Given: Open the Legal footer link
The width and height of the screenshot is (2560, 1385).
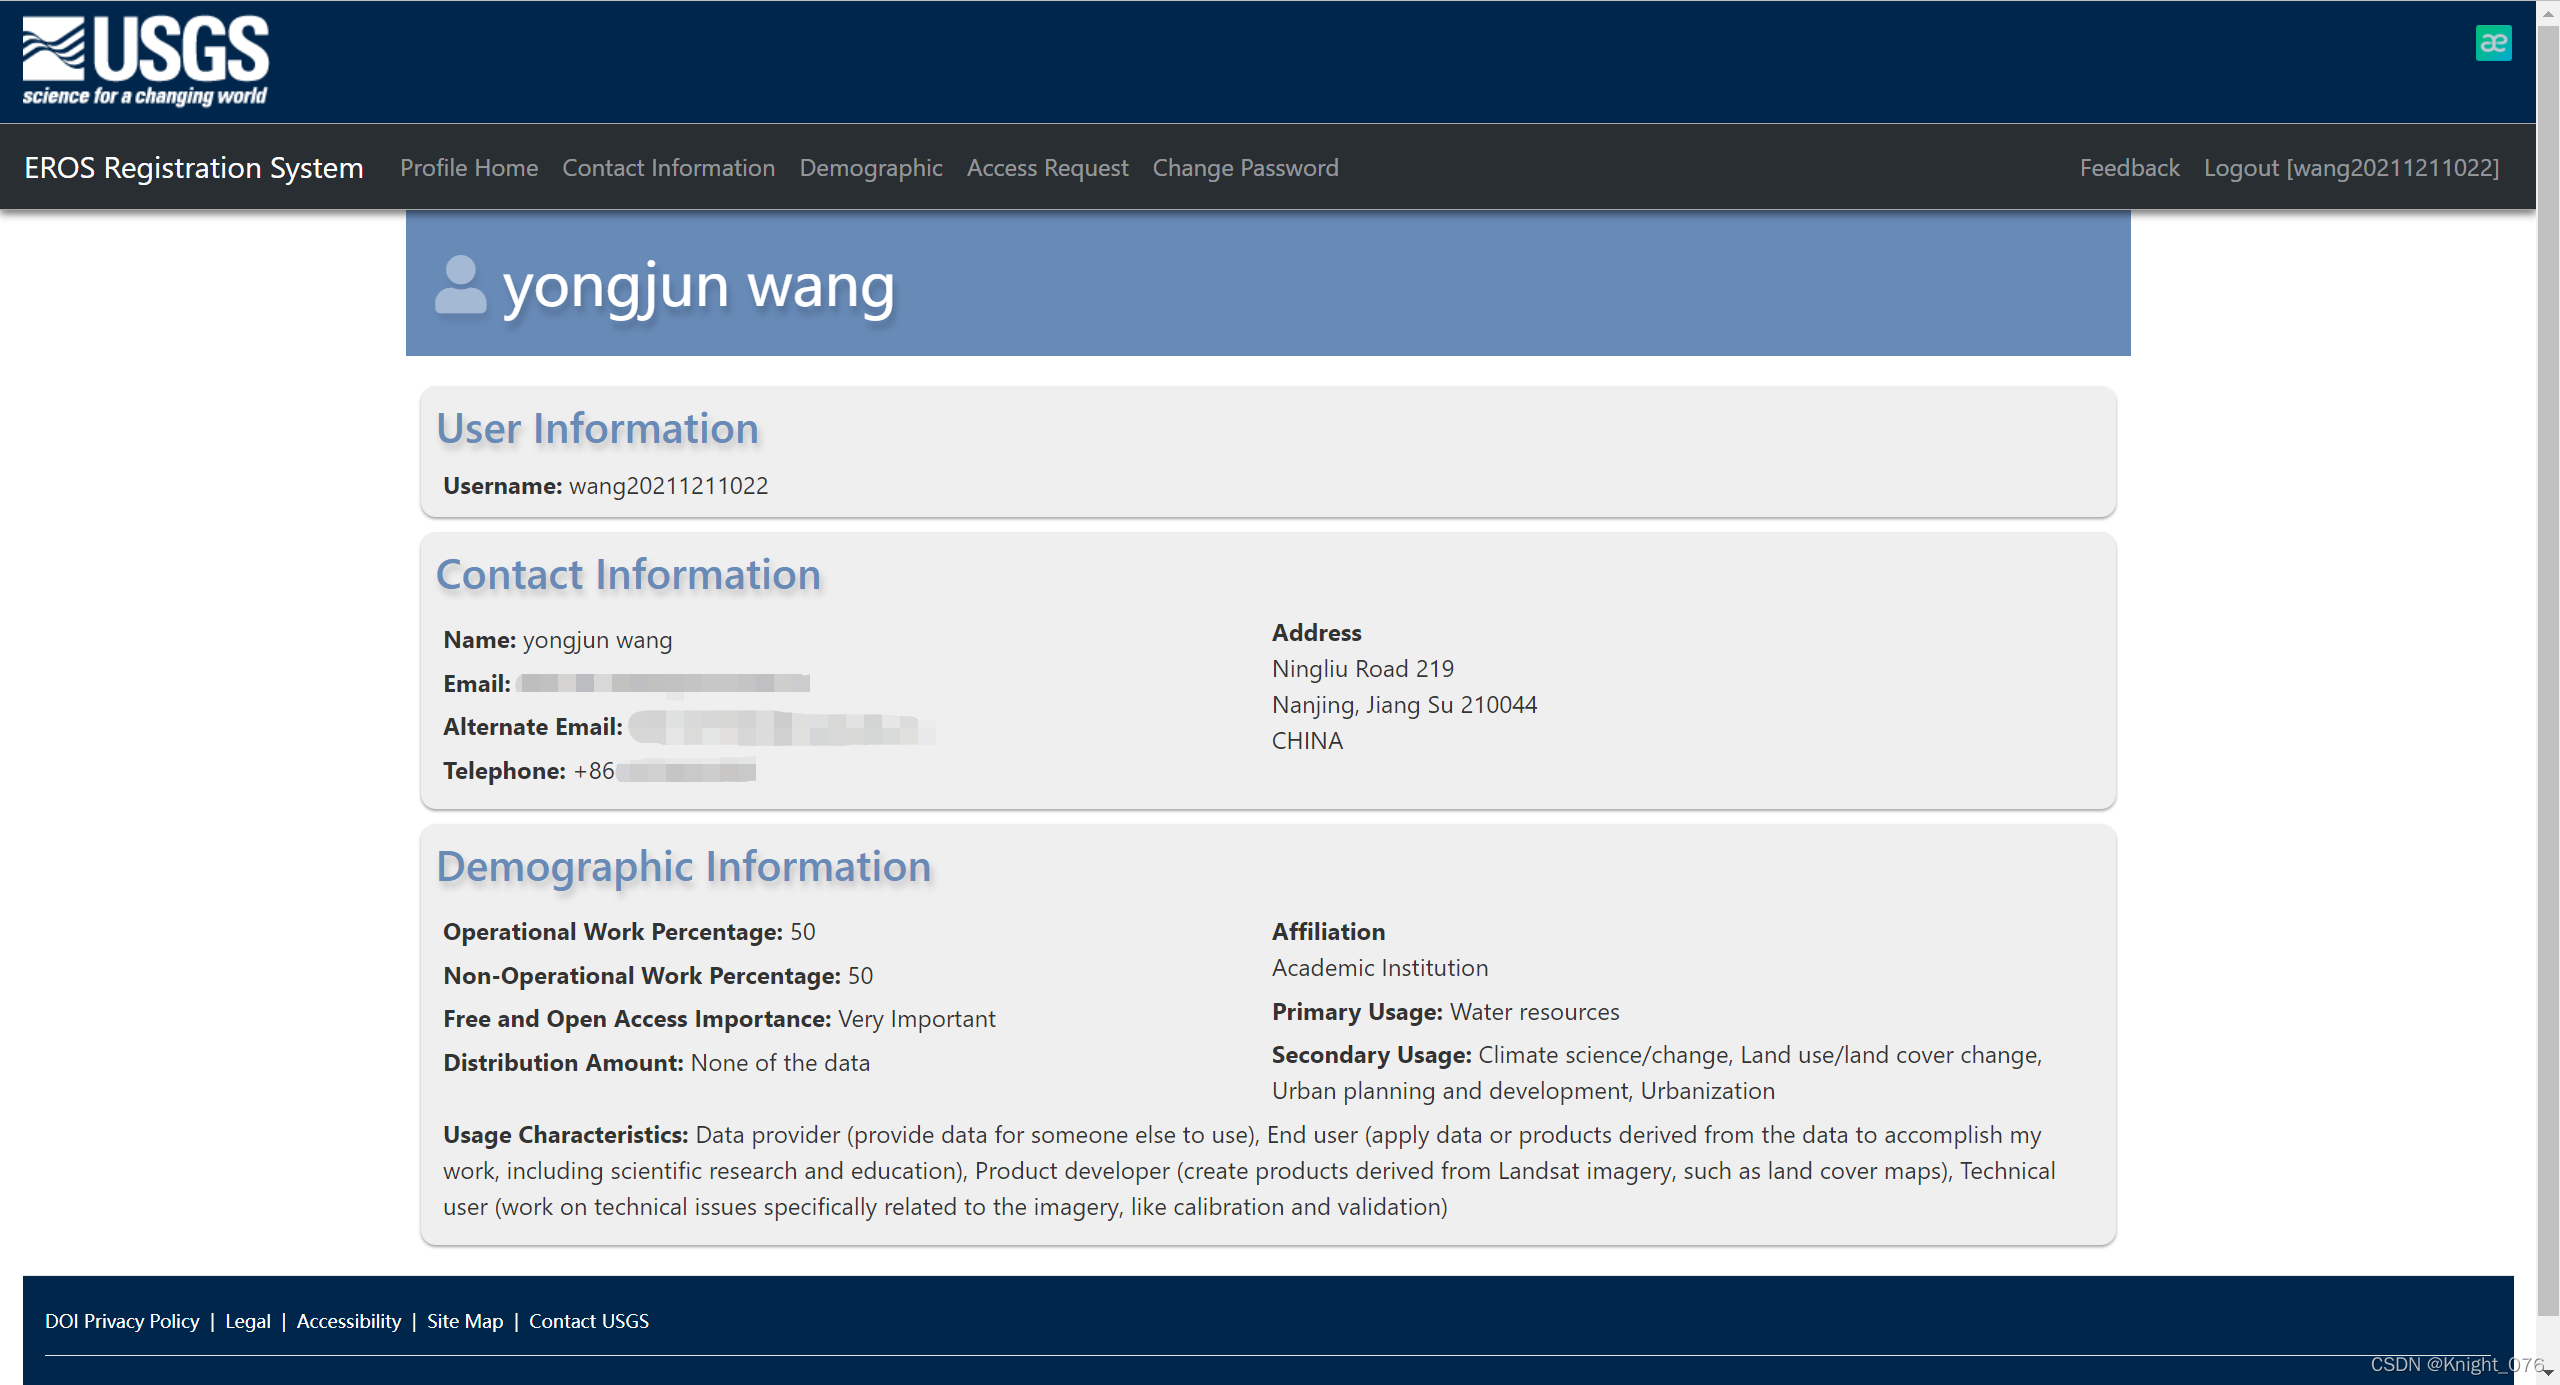Looking at the screenshot, I should [x=248, y=1321].
